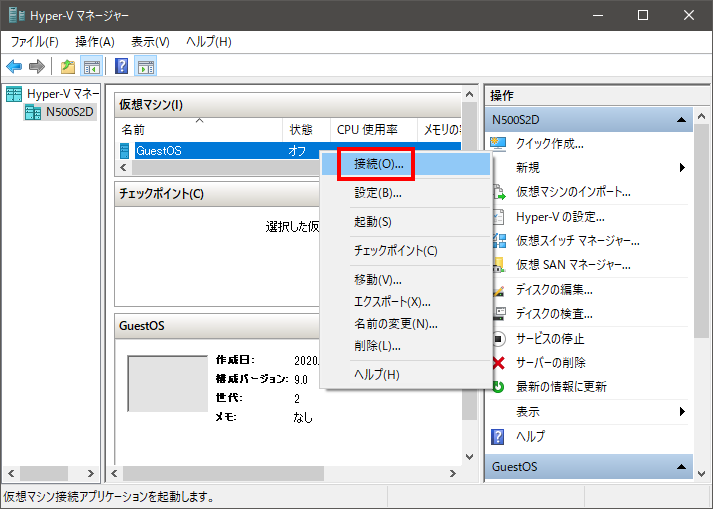Choose 削除(L)... from the context menu
The width and height of the screenshot is (713, 509).
coord(405,346)
